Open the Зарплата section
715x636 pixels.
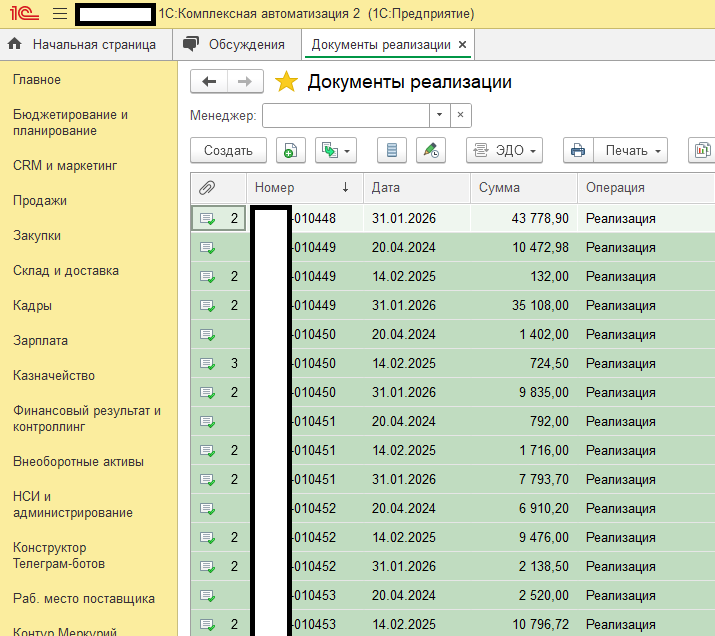coord(41,341)
